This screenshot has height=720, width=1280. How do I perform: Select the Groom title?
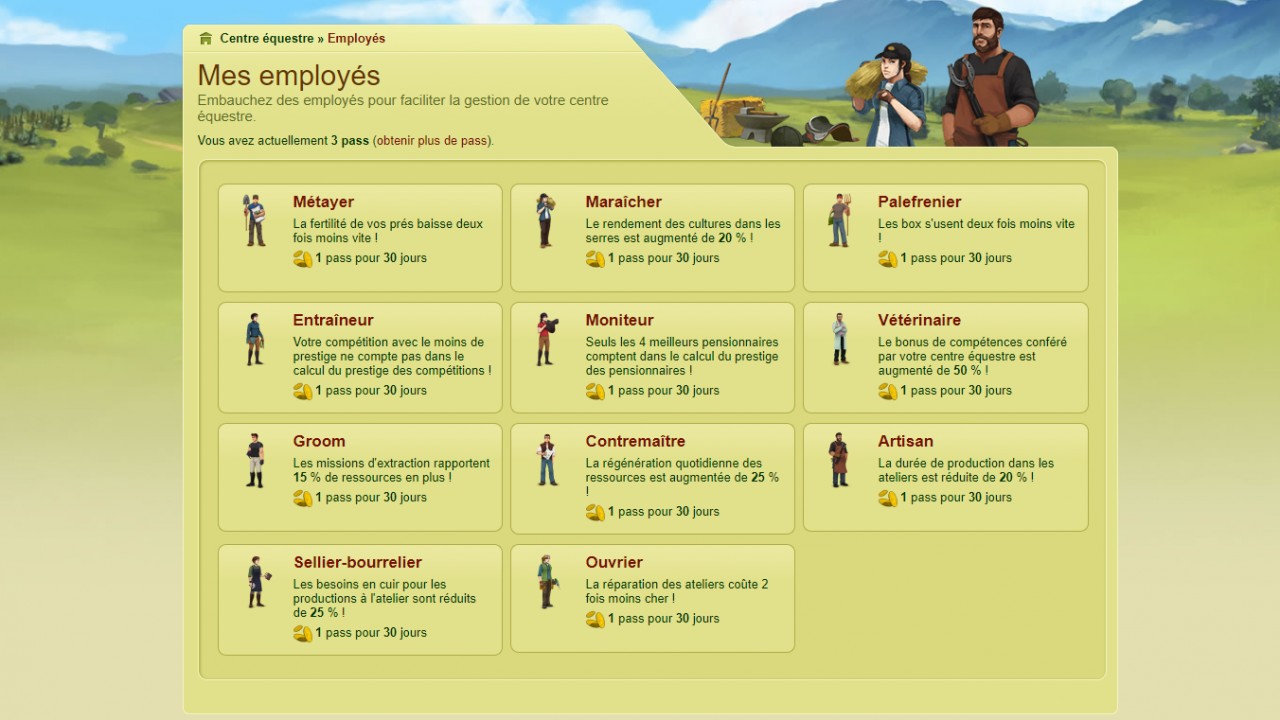(x=319, y=441)
